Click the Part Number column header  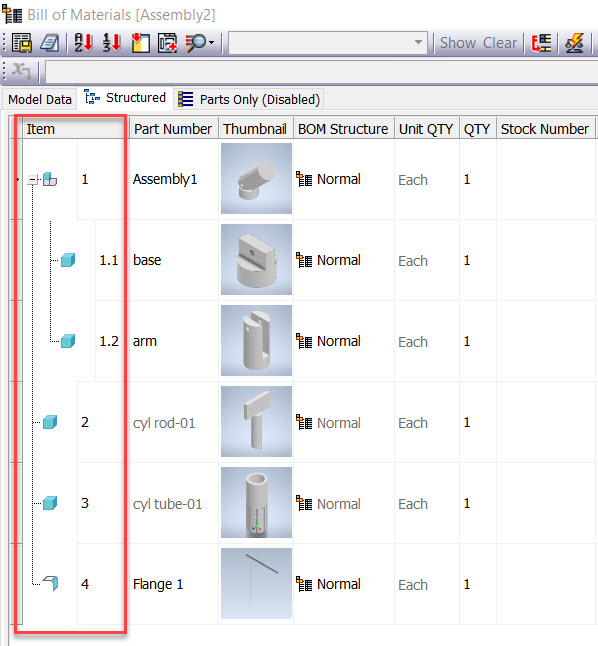point(173,129)
